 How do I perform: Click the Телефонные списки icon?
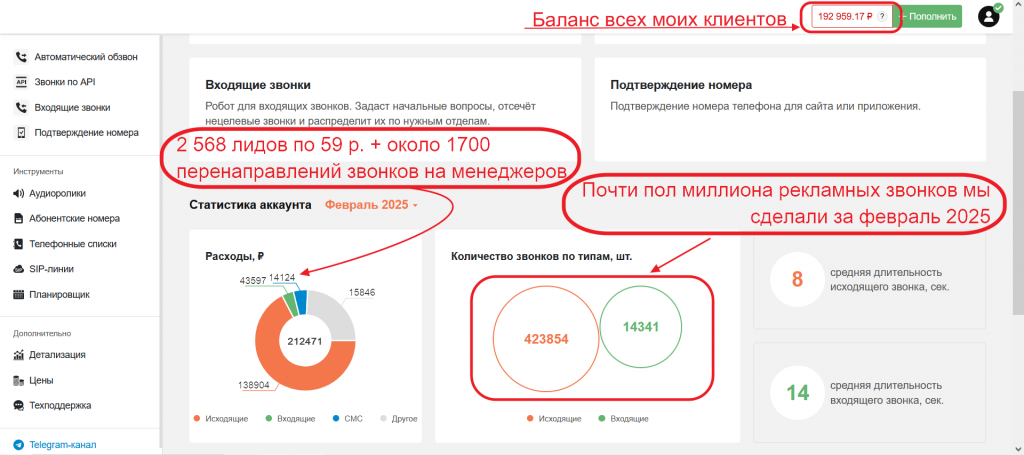[x=18, y=244]
